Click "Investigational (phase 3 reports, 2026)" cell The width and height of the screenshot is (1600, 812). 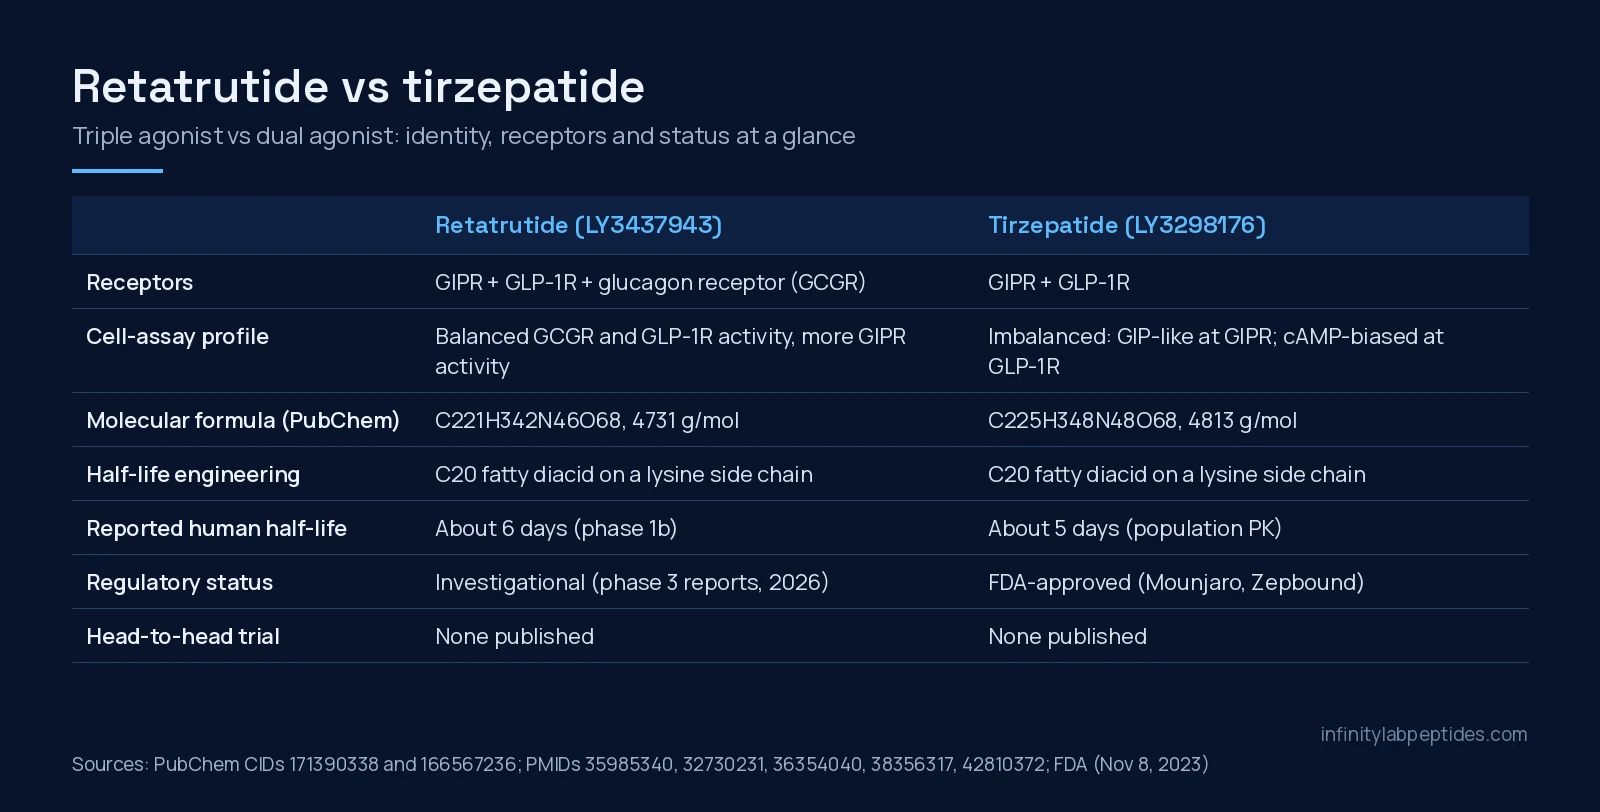pos(632,582)
